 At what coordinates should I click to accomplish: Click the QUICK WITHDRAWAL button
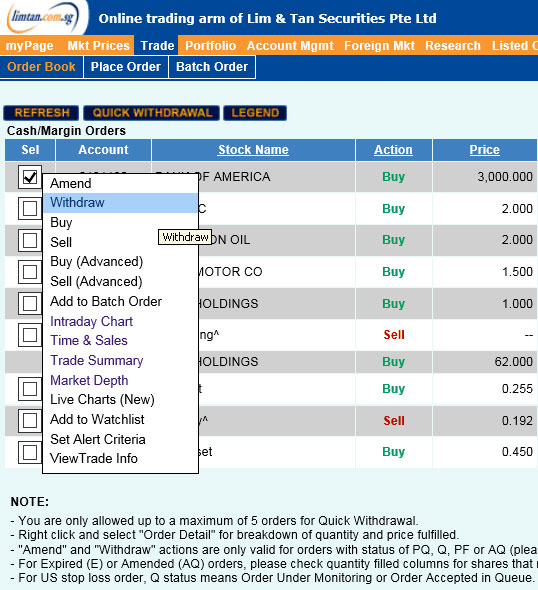tap(152, 113)
